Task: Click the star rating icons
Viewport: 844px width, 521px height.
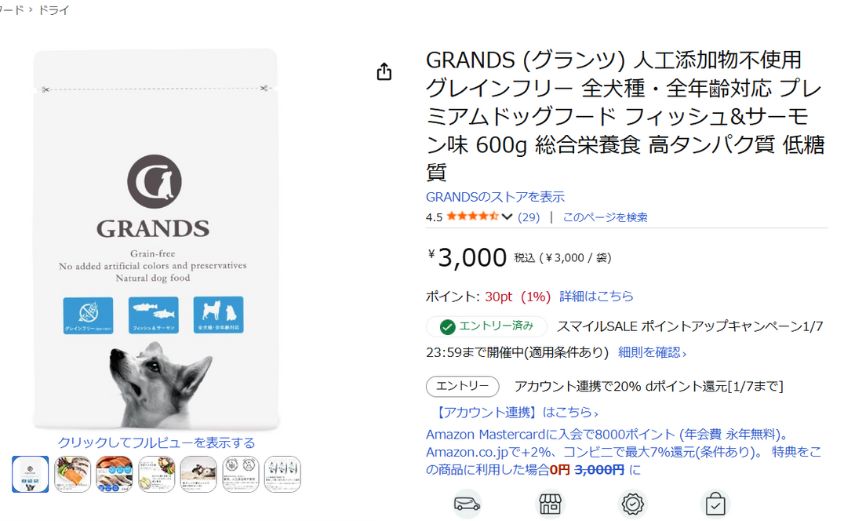Action: coord(472,217)
